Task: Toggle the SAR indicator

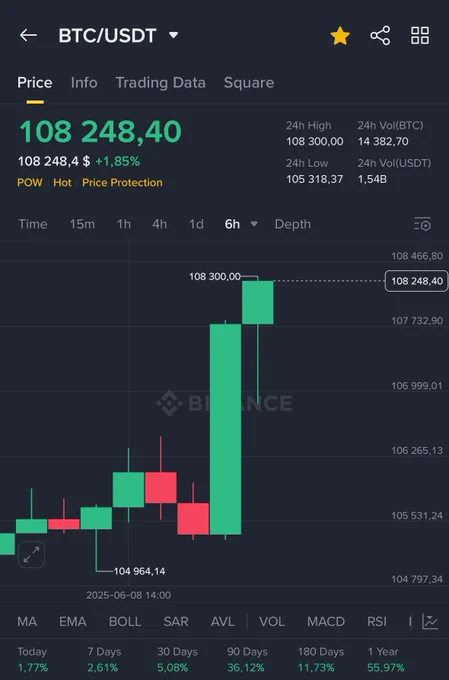Action: [x=176, y=621]
